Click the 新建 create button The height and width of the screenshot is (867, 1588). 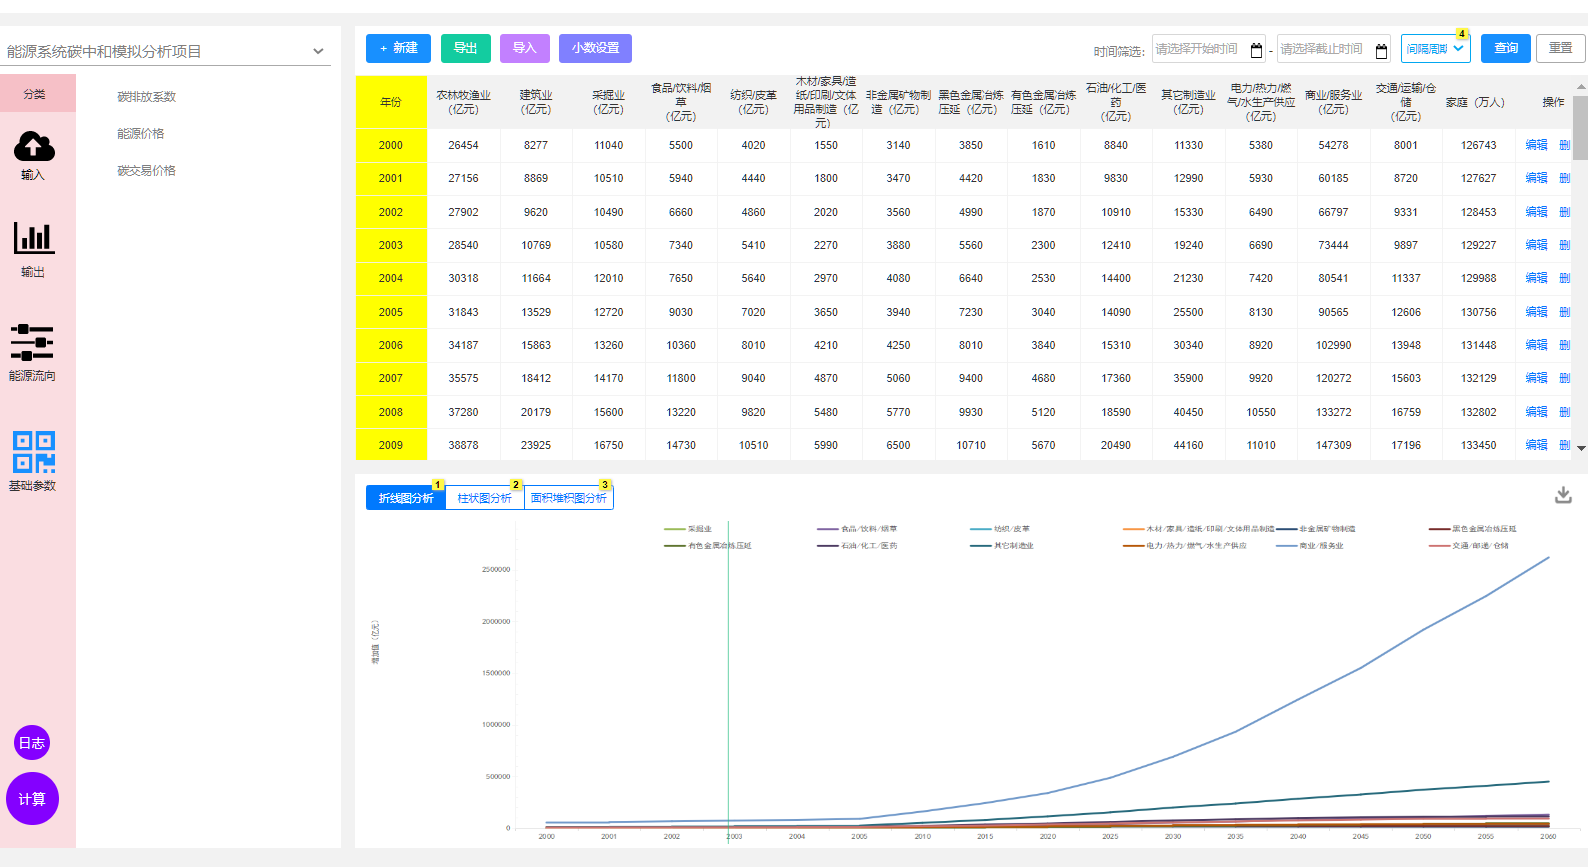tap(398, 48)
